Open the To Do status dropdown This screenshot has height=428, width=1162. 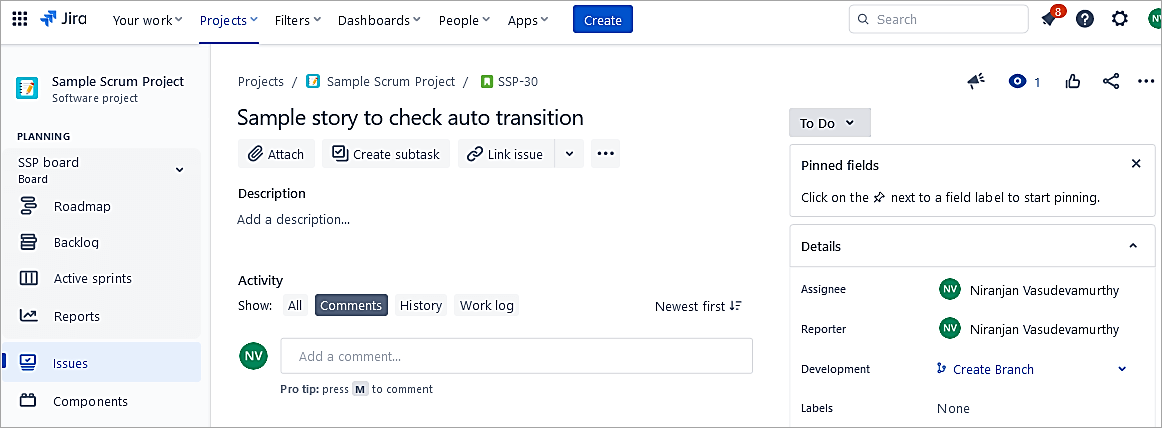point(829,123)
